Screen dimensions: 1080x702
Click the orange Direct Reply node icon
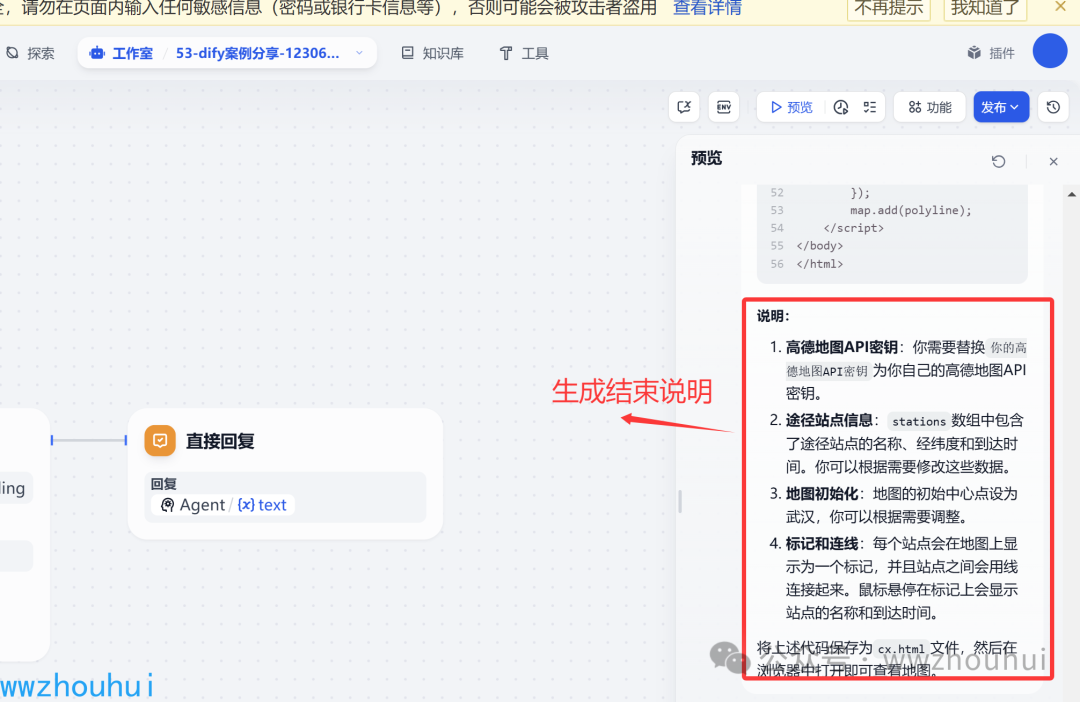160,441
